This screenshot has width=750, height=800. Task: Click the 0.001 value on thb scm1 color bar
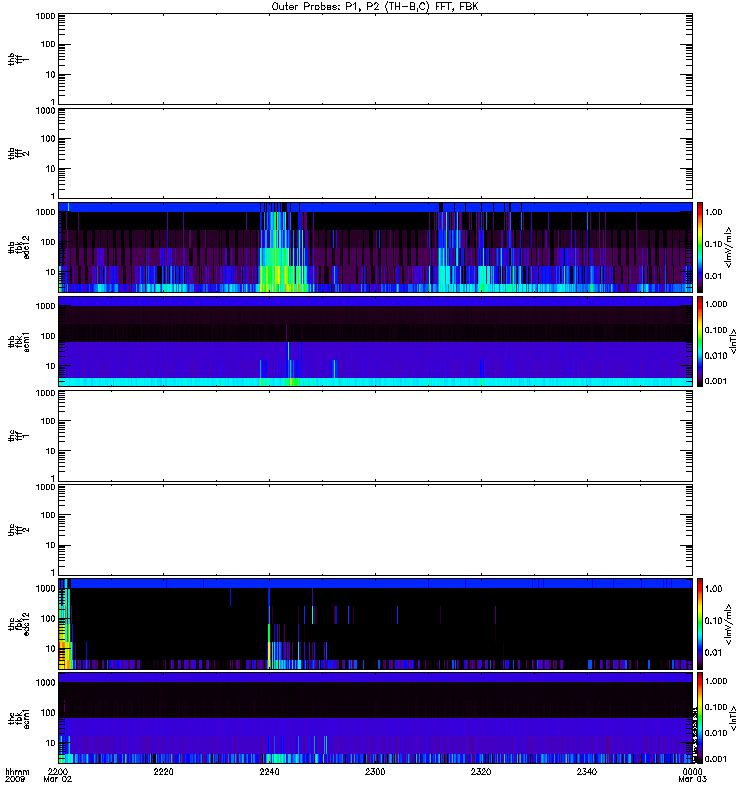click(x=715, y=381)
